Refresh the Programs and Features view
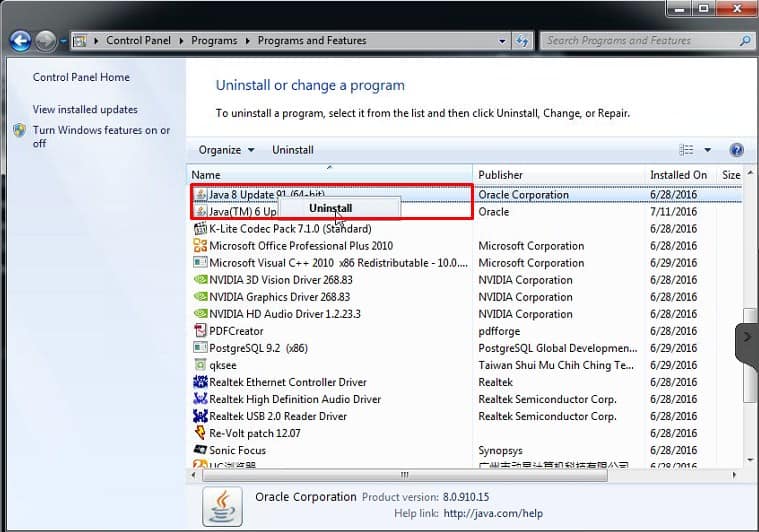Image resolution: width=759 pixels, height=532 pixels. [522, 41]
